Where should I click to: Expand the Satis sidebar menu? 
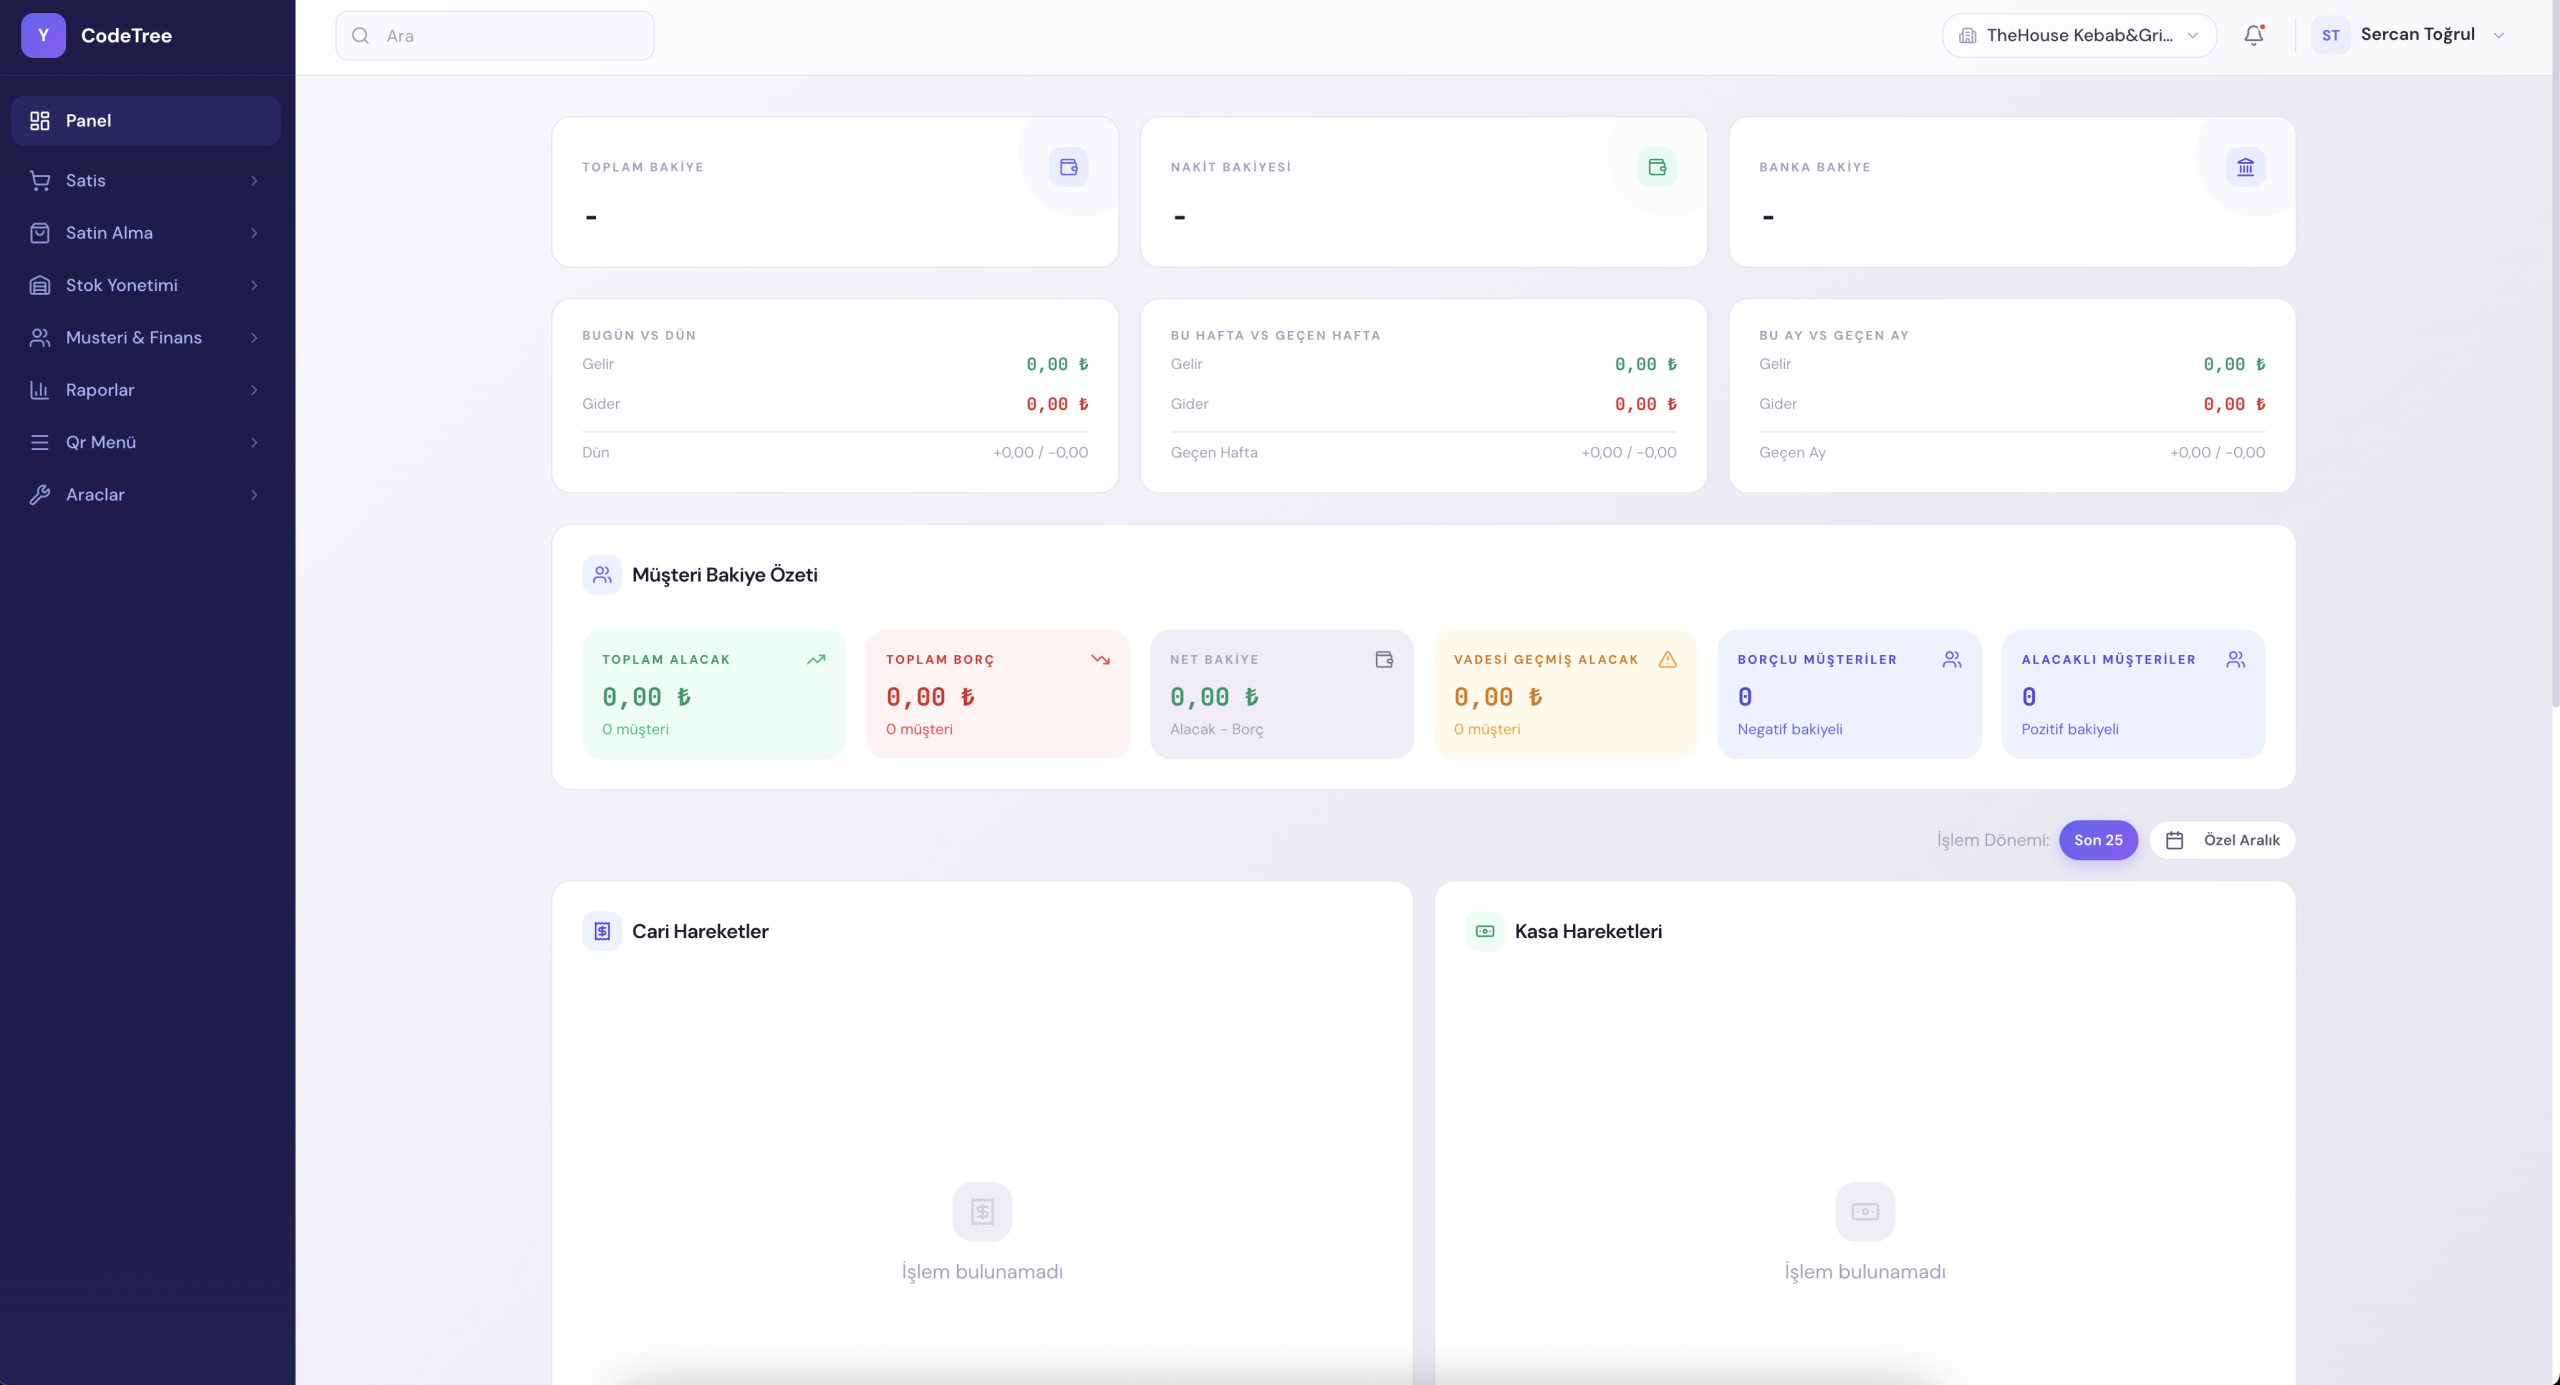point(145,180)
